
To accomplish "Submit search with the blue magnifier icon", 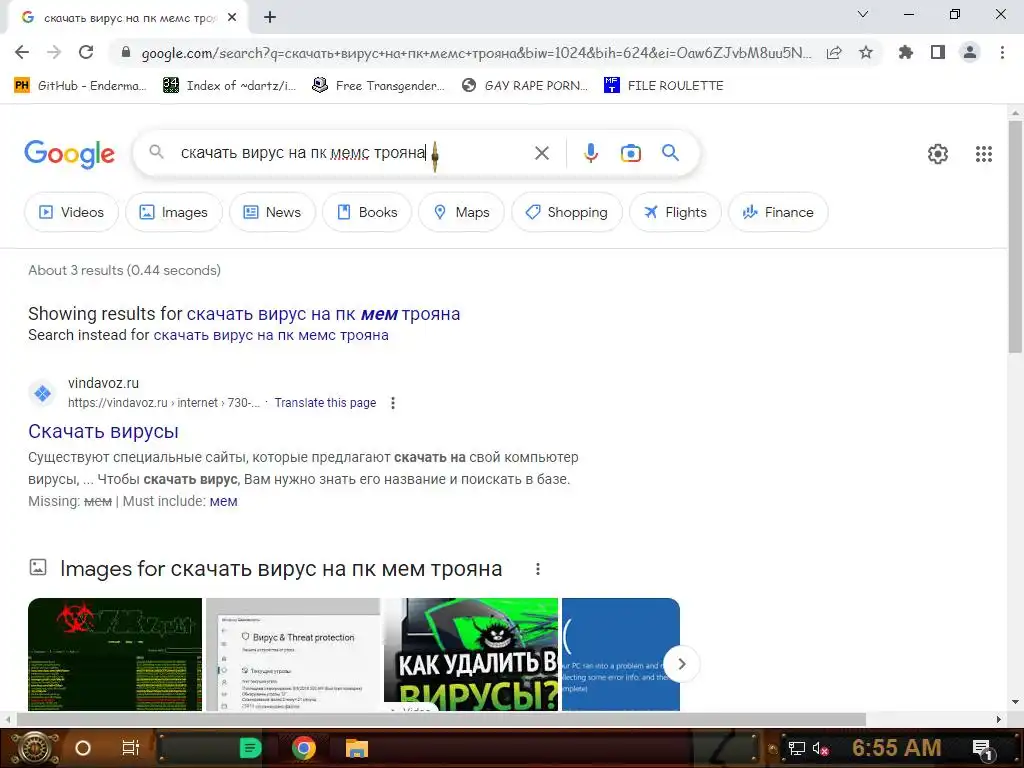I will pyautogui.click(x=671, y=153).
